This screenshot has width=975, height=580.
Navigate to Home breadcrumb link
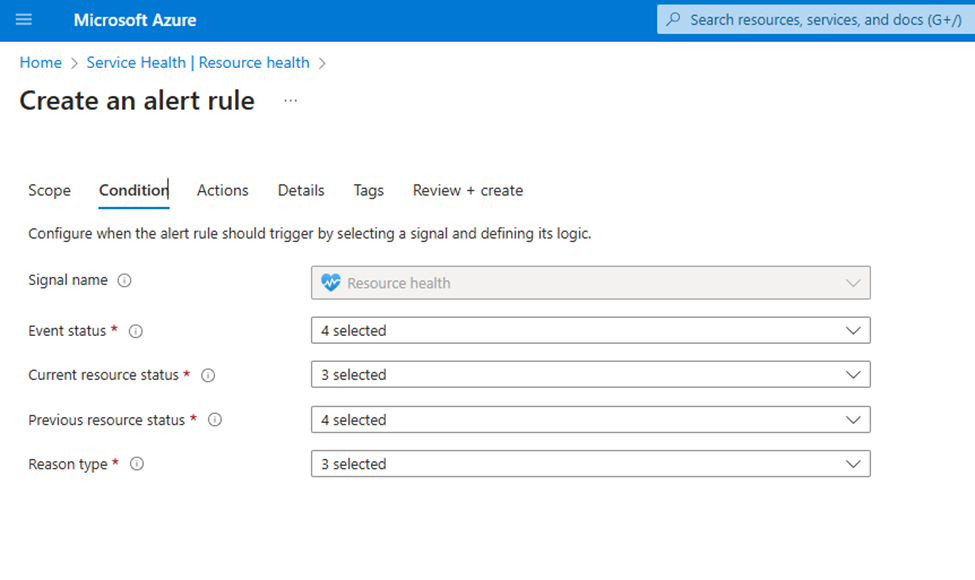click(40, 62)
